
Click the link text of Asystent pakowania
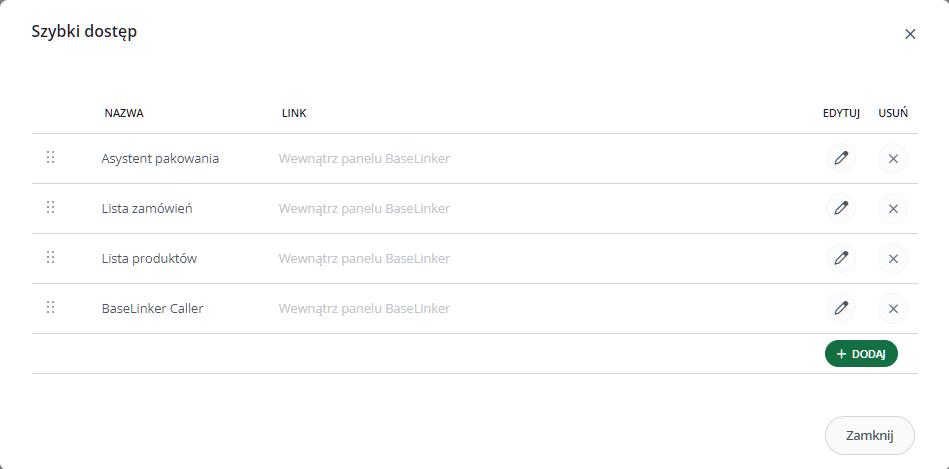(x=364, y=159)
